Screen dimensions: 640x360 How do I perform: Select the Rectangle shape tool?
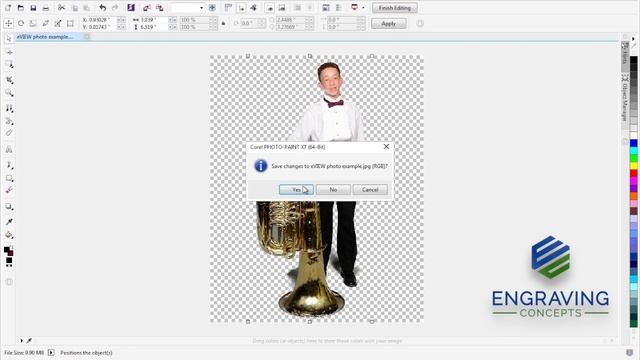coord(9,178)
